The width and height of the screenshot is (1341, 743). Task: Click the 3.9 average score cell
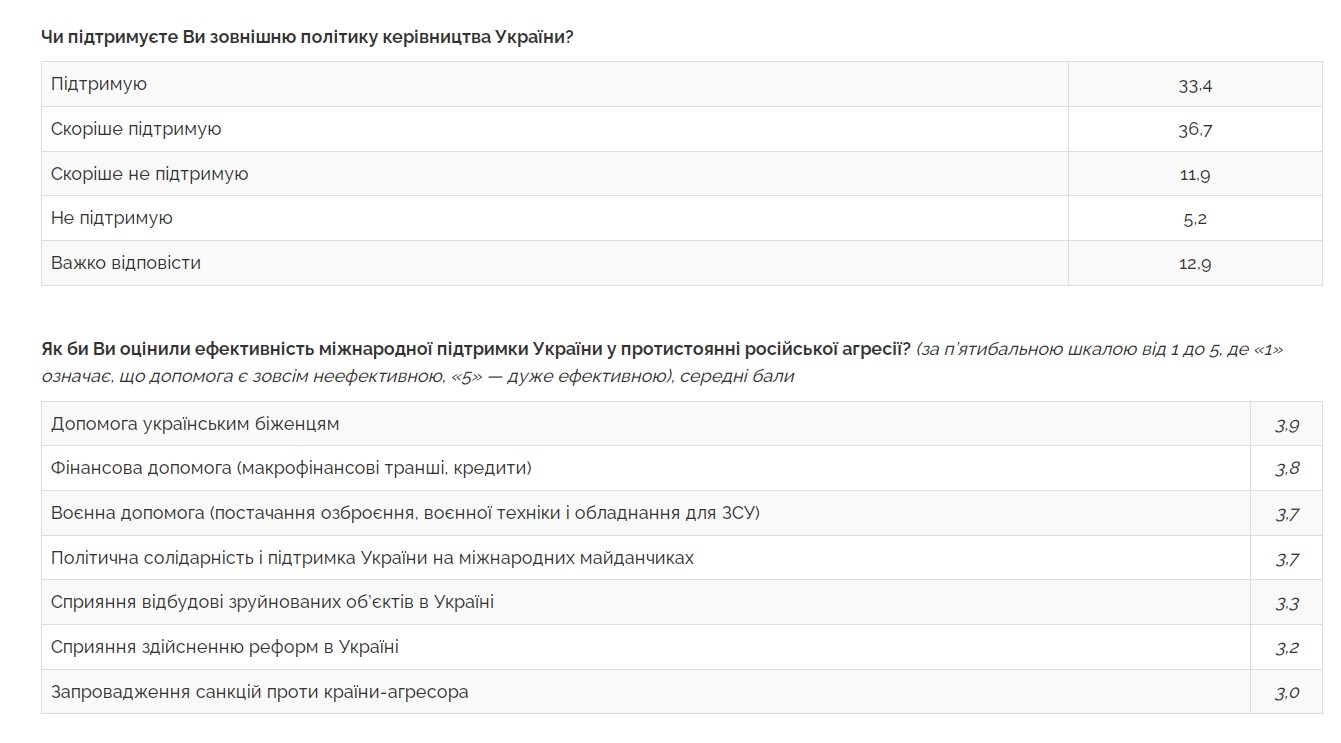point(1287,425)
